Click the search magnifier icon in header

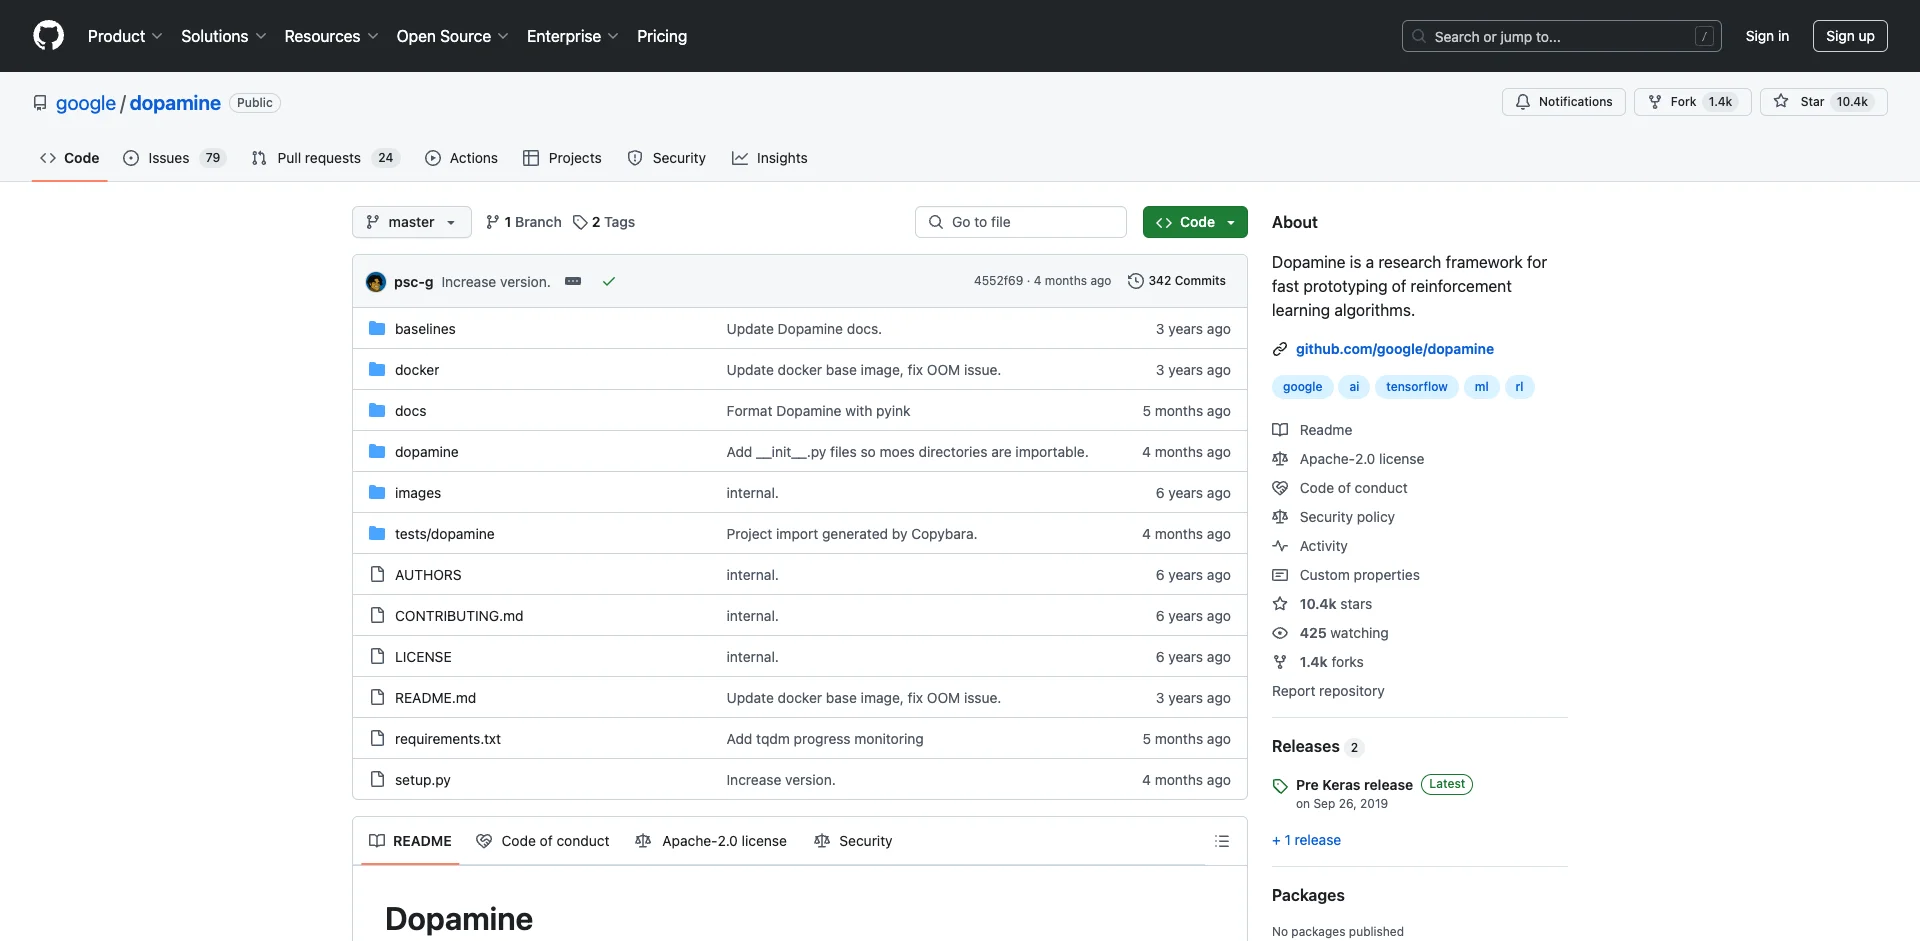click(1418, 36)
